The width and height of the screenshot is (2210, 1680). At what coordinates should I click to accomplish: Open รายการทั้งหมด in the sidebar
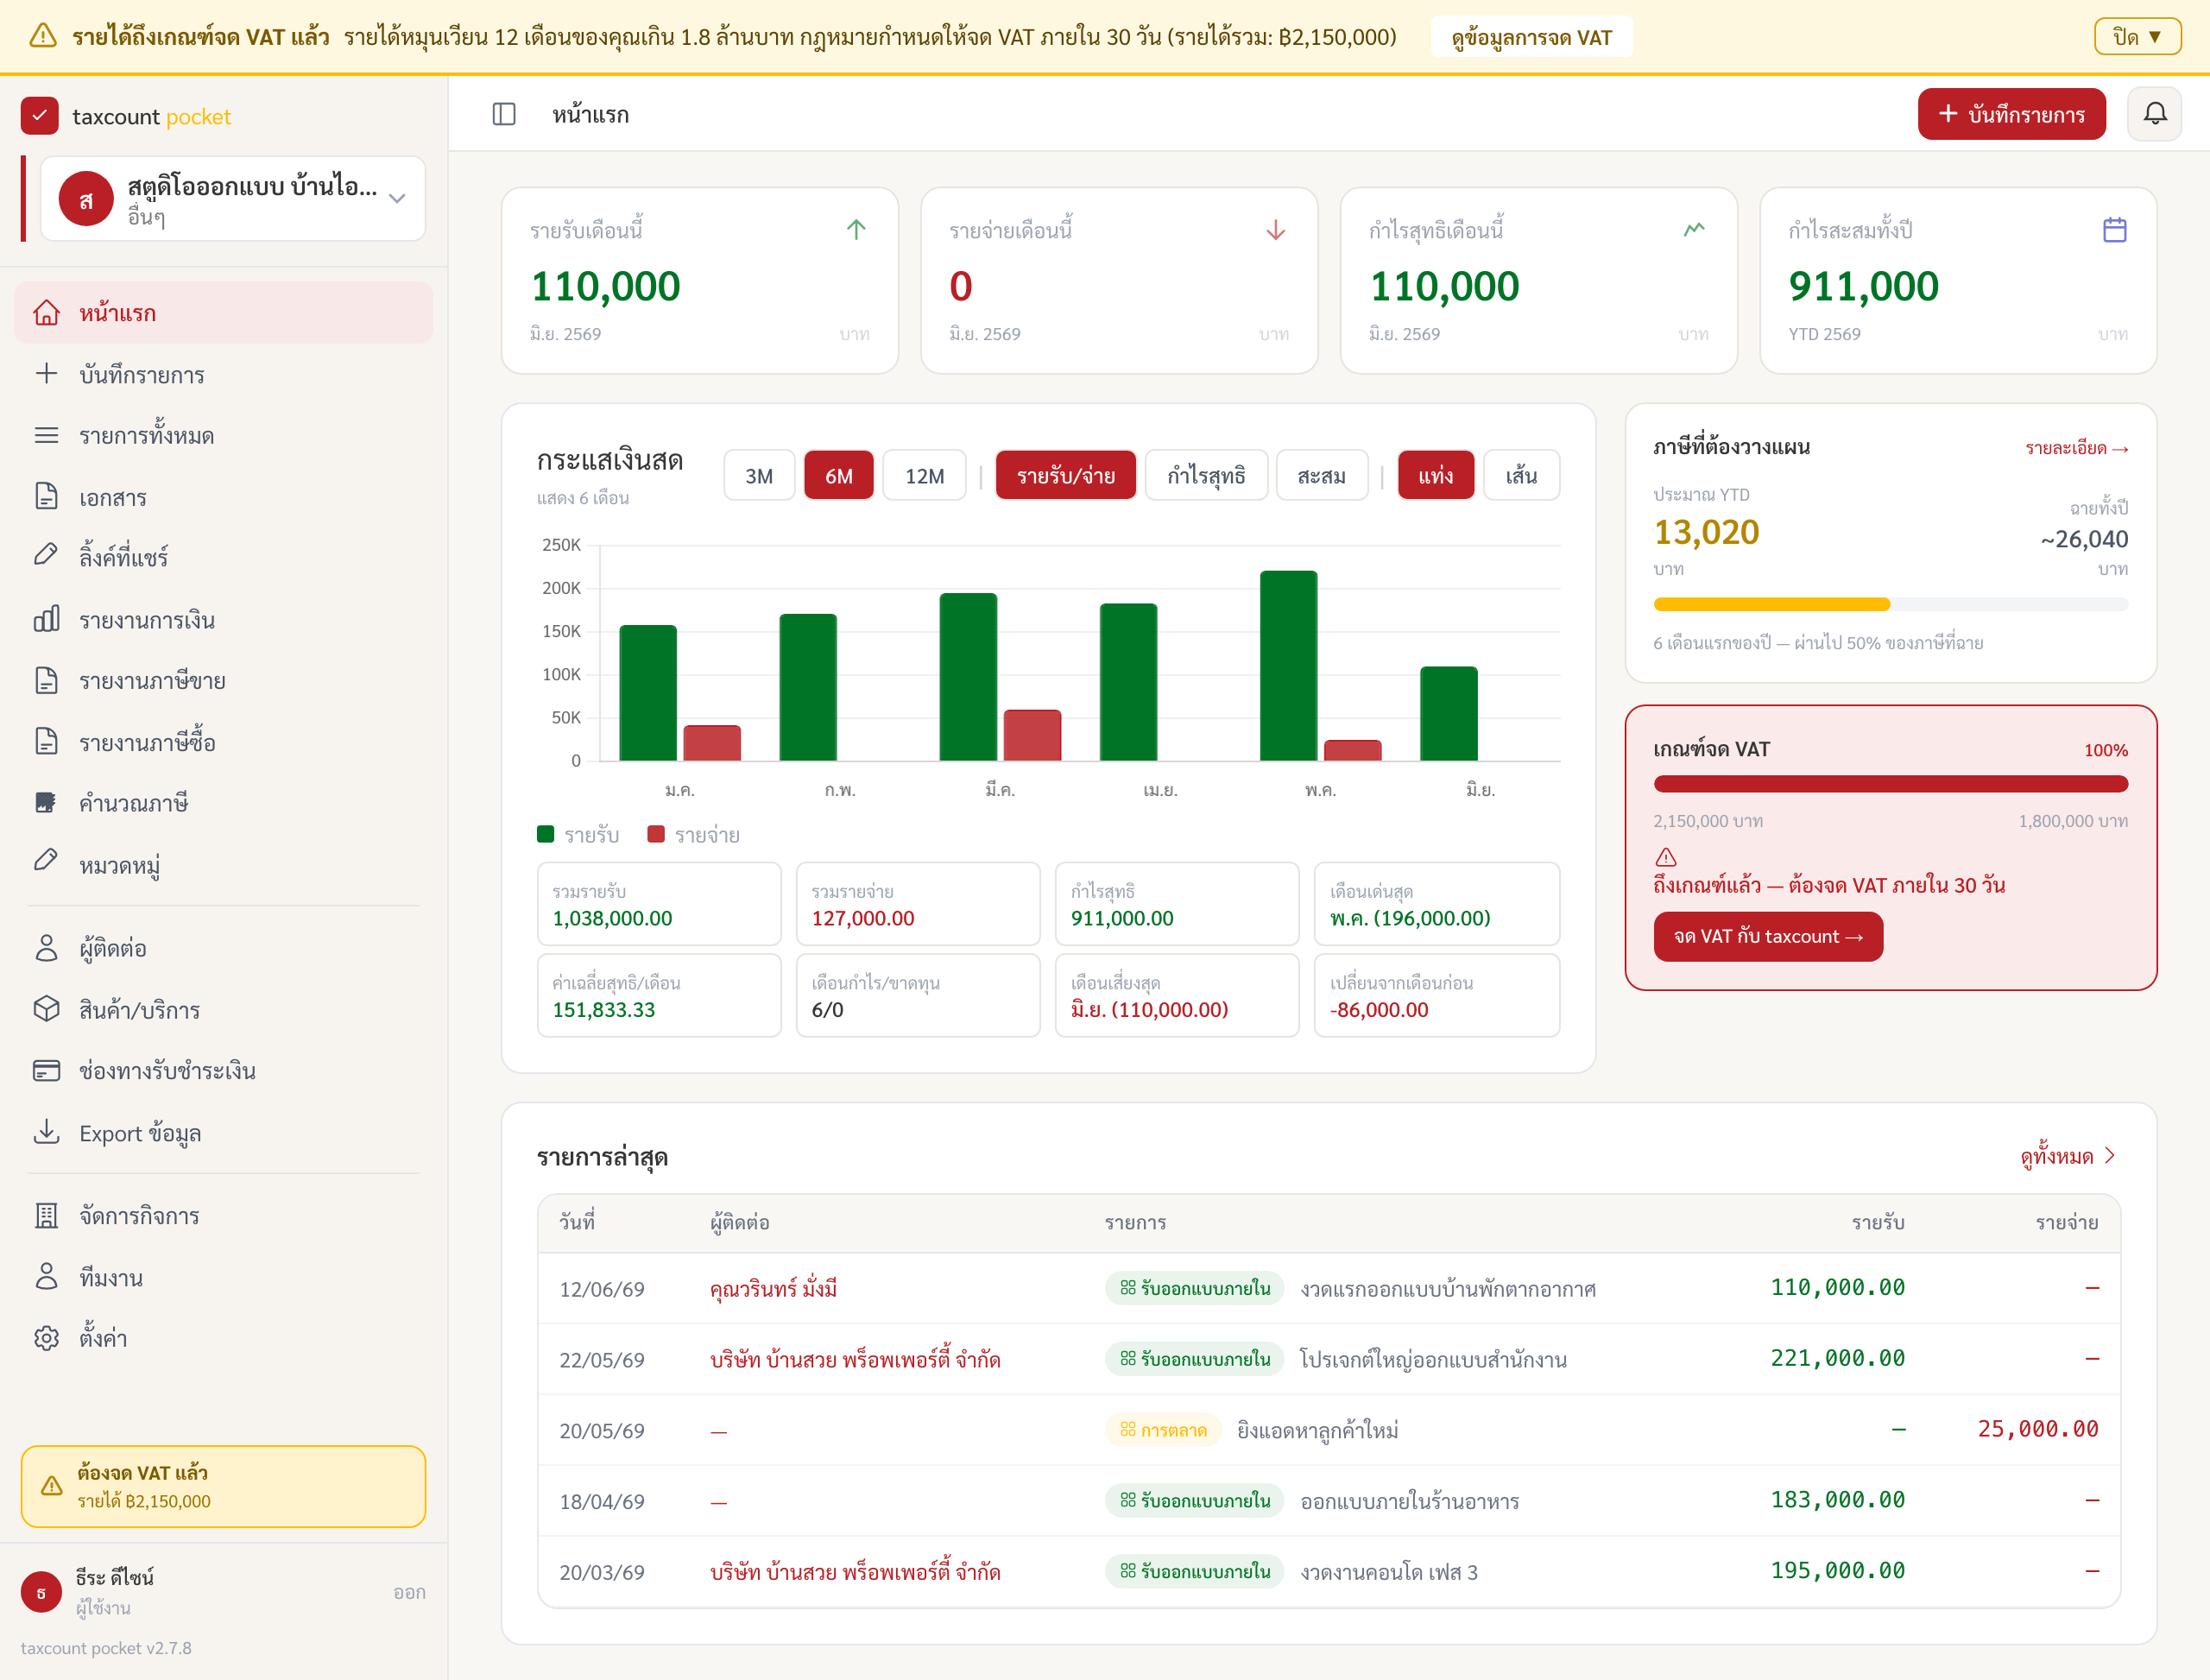point(224,436)
